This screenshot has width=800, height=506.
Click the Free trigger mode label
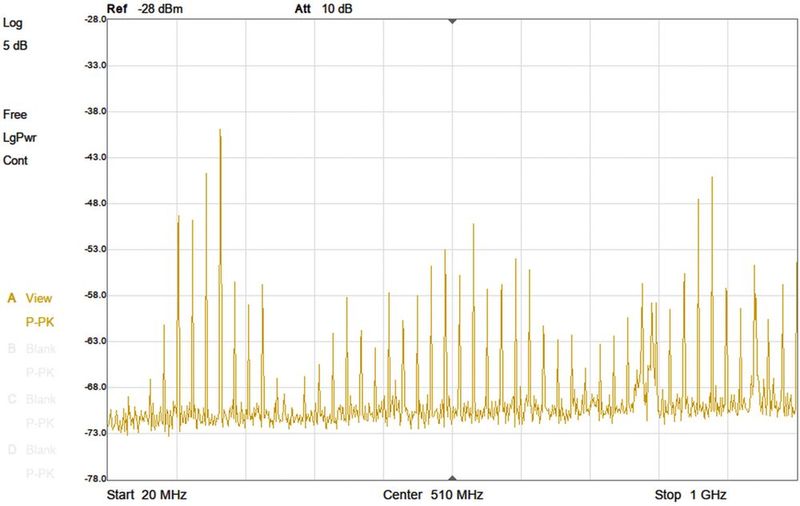click(x=15, y=114)
